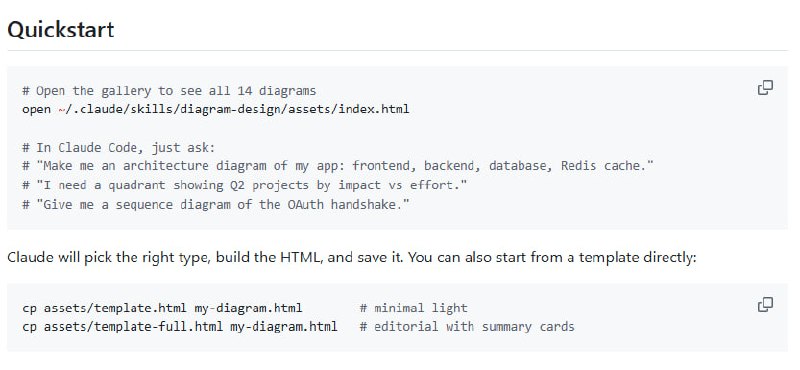Click the OAuth handshake sequence diagram line
800x370 pixels.
pyautogui.click(x=216, y=205)
